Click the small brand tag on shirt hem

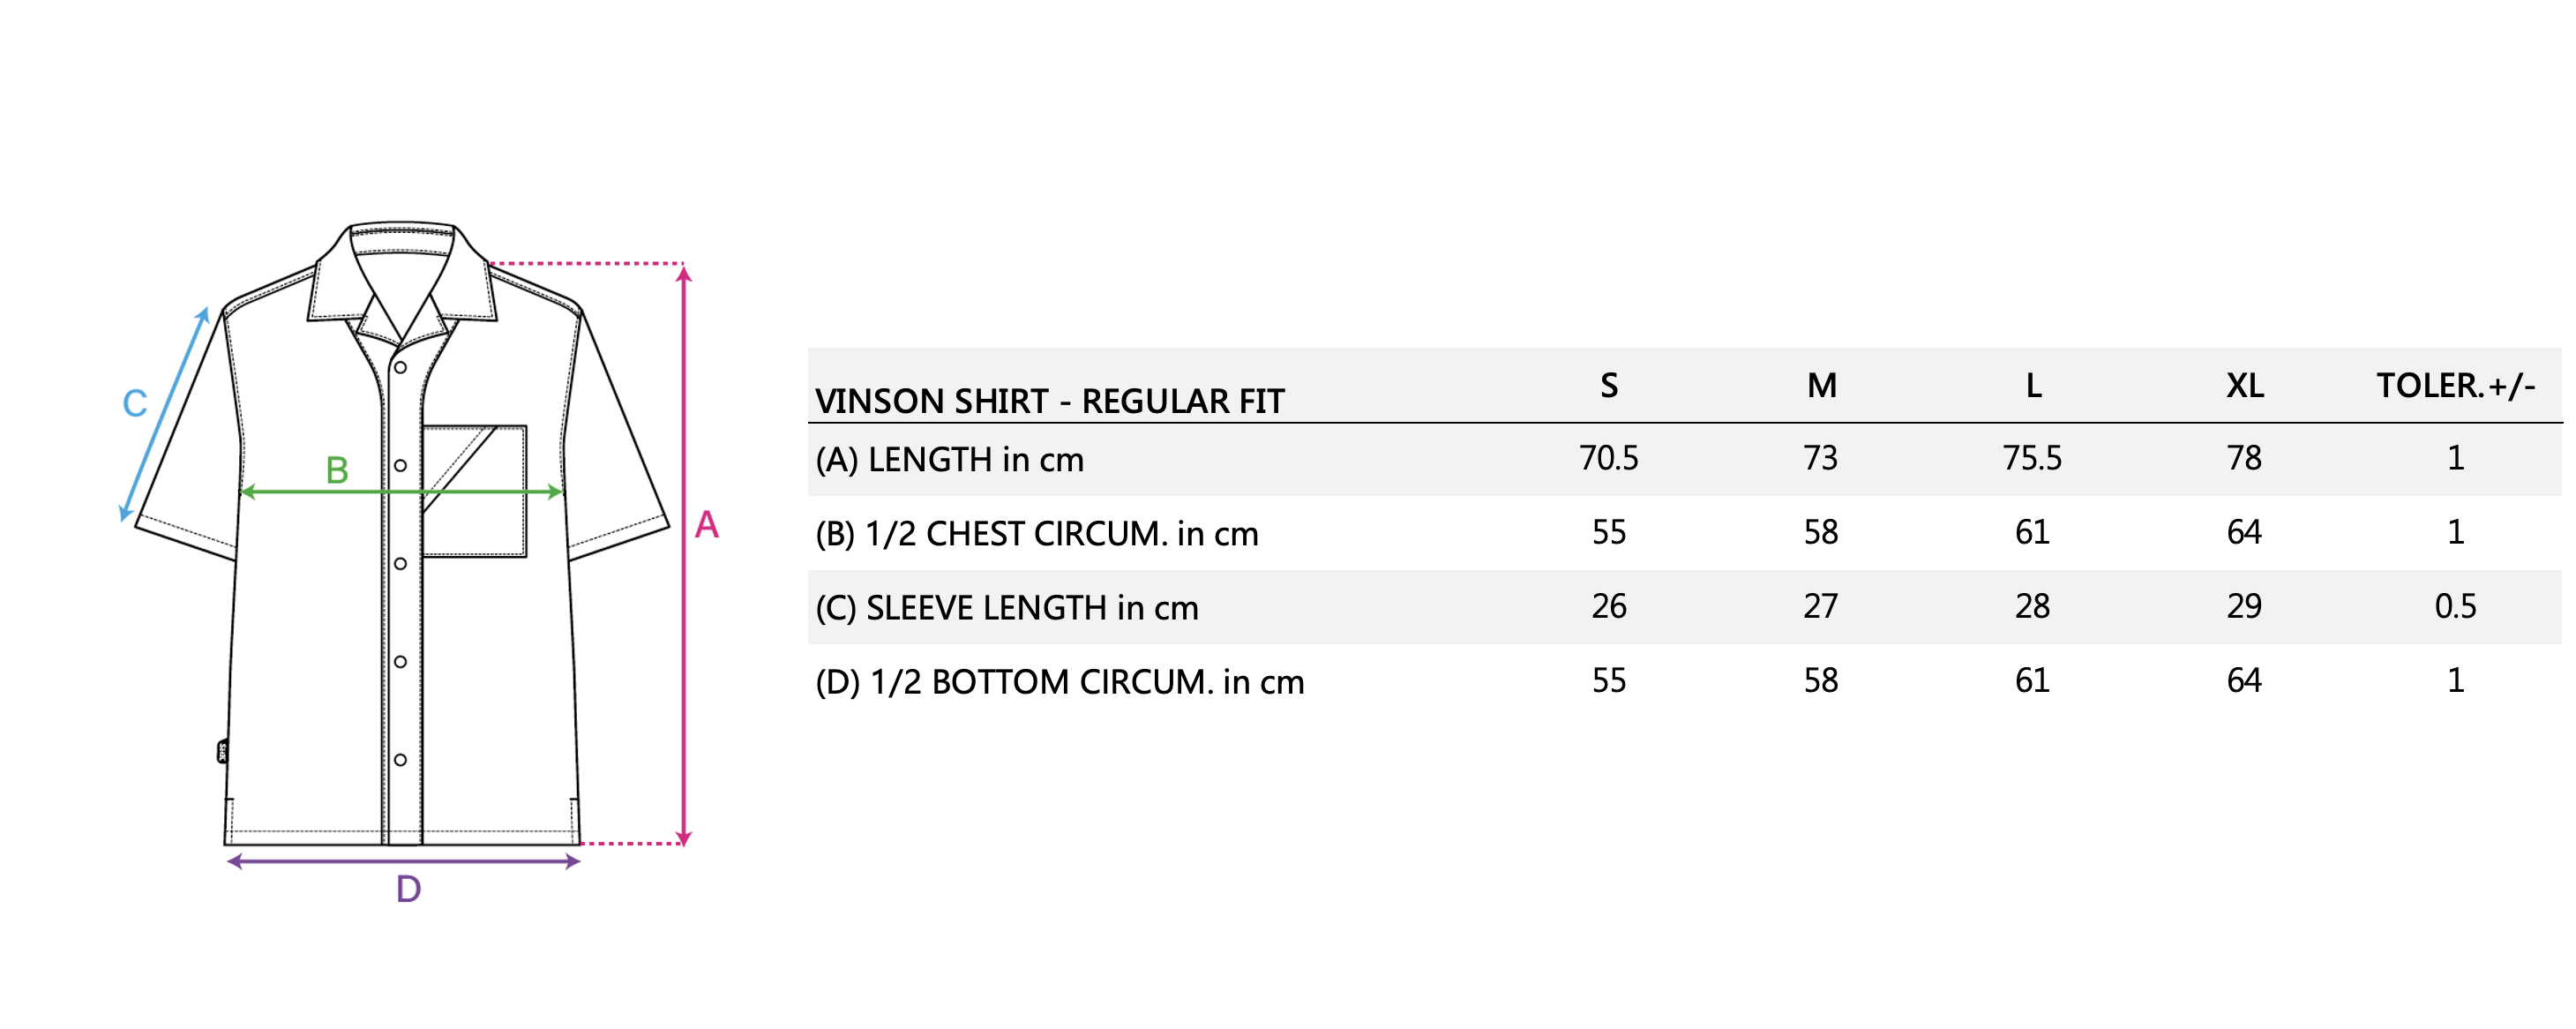pos(222,751)
